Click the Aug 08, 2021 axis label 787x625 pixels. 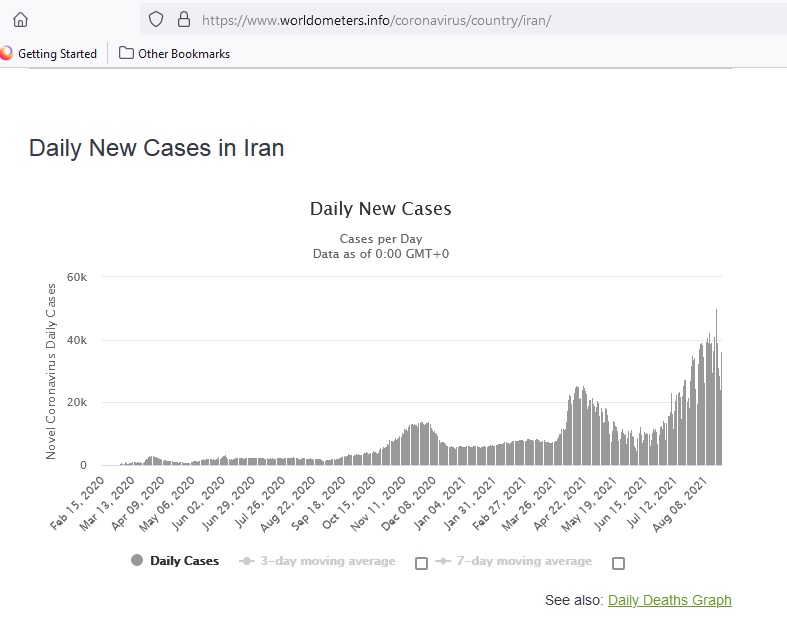[x=680, y=503]
